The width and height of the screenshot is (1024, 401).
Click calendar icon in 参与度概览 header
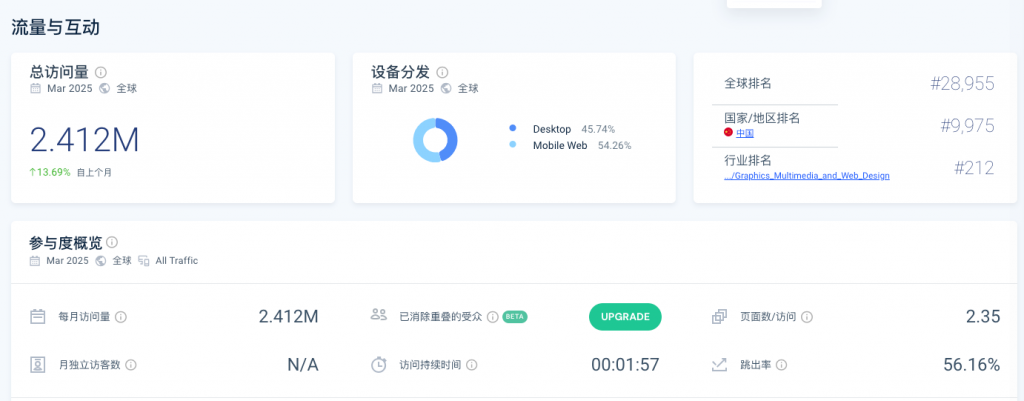point(35,261)
